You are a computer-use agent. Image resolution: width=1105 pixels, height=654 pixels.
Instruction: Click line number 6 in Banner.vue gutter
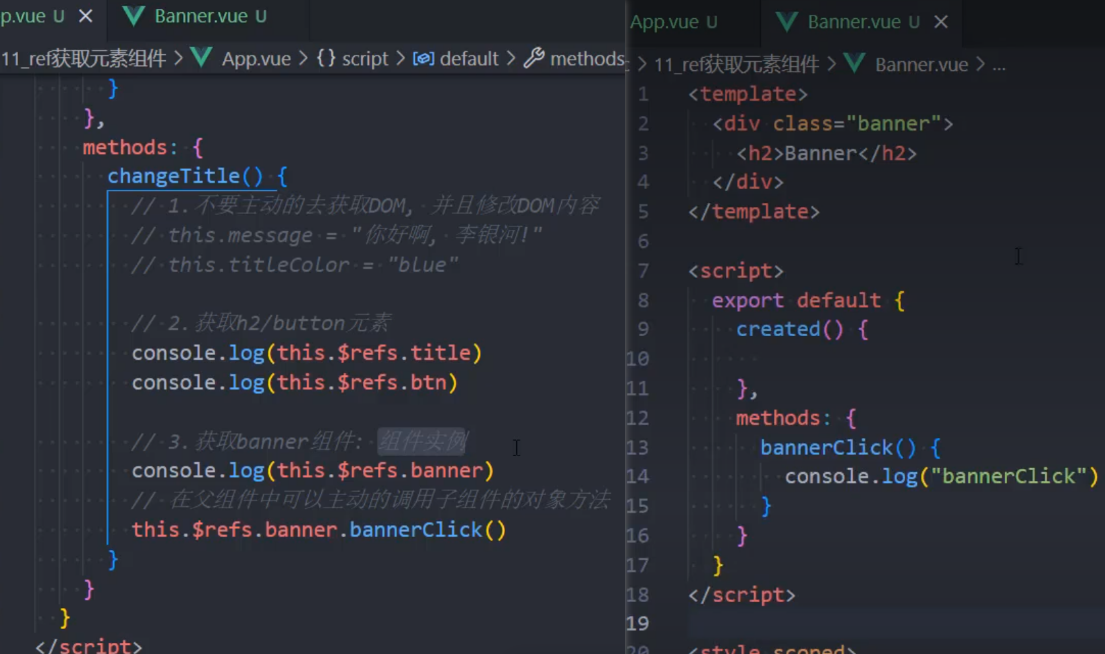[x=643, y=242]
